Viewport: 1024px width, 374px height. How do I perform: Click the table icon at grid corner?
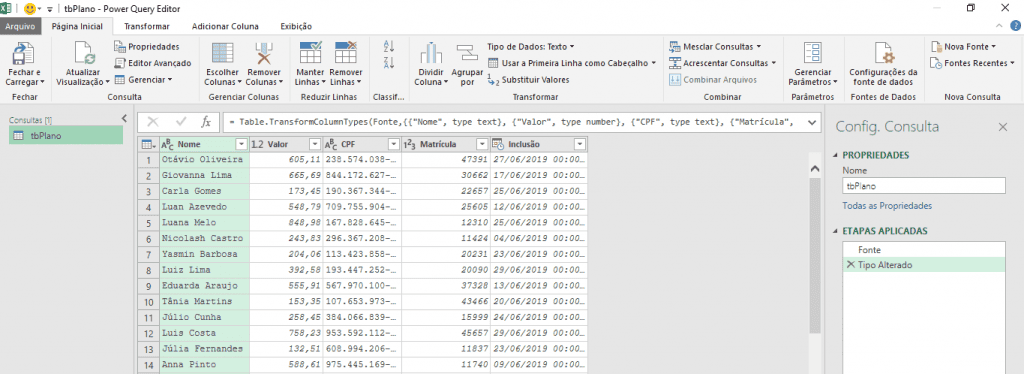(x=148, y=144)
